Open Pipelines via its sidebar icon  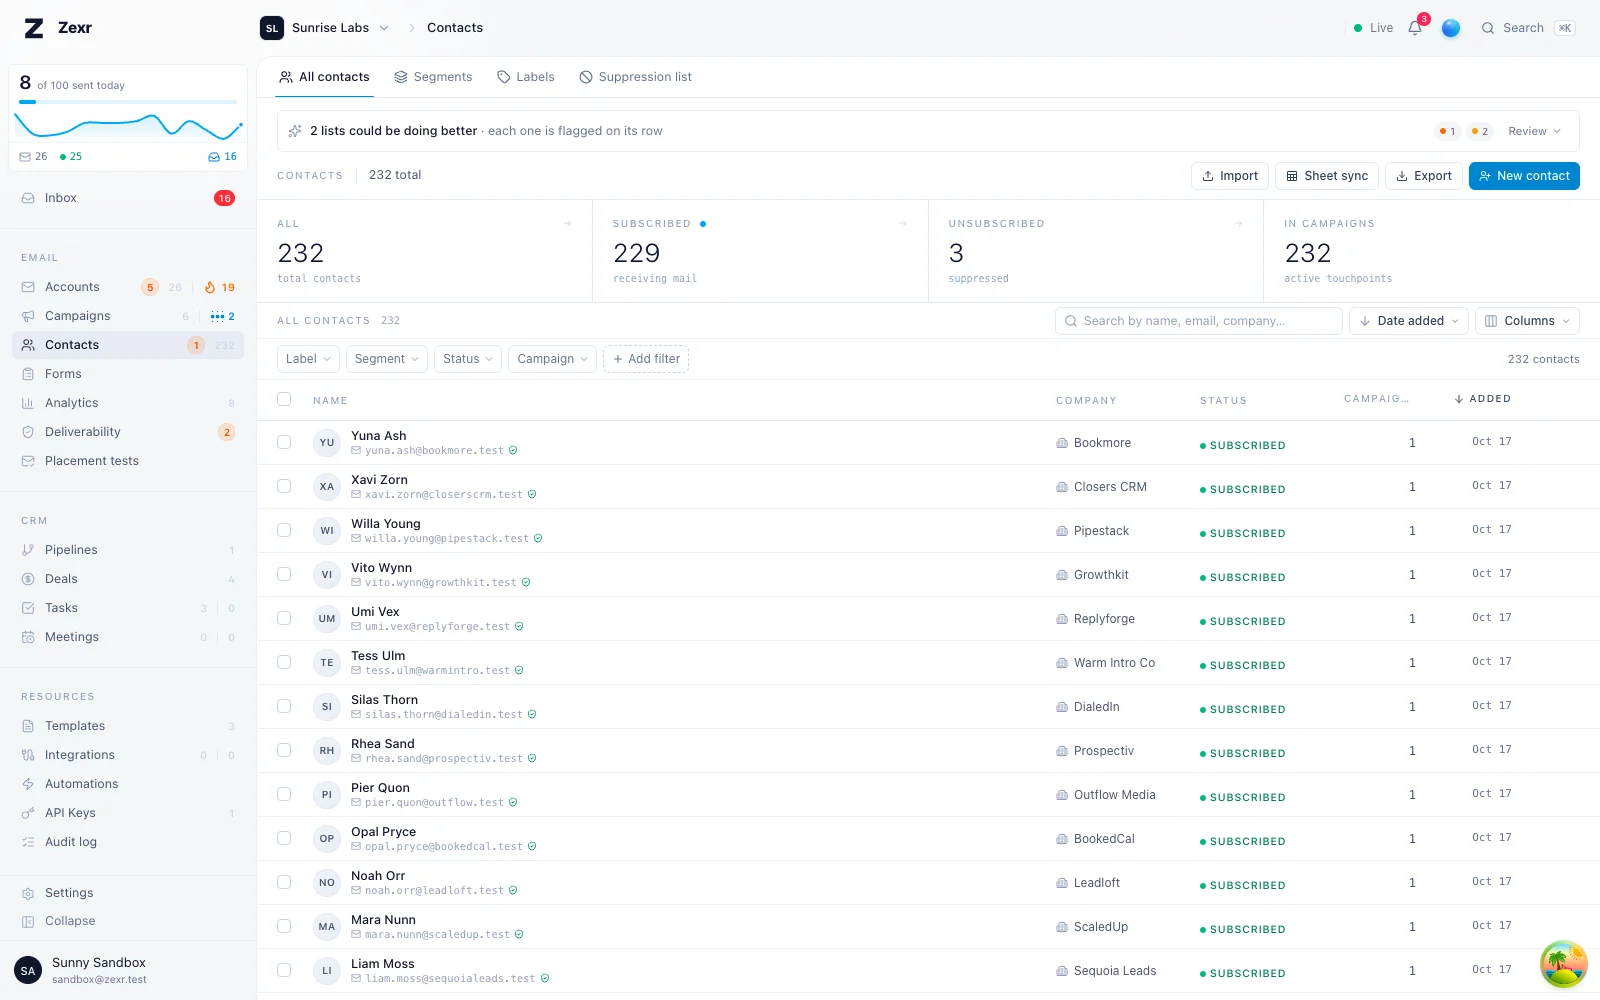28,550
